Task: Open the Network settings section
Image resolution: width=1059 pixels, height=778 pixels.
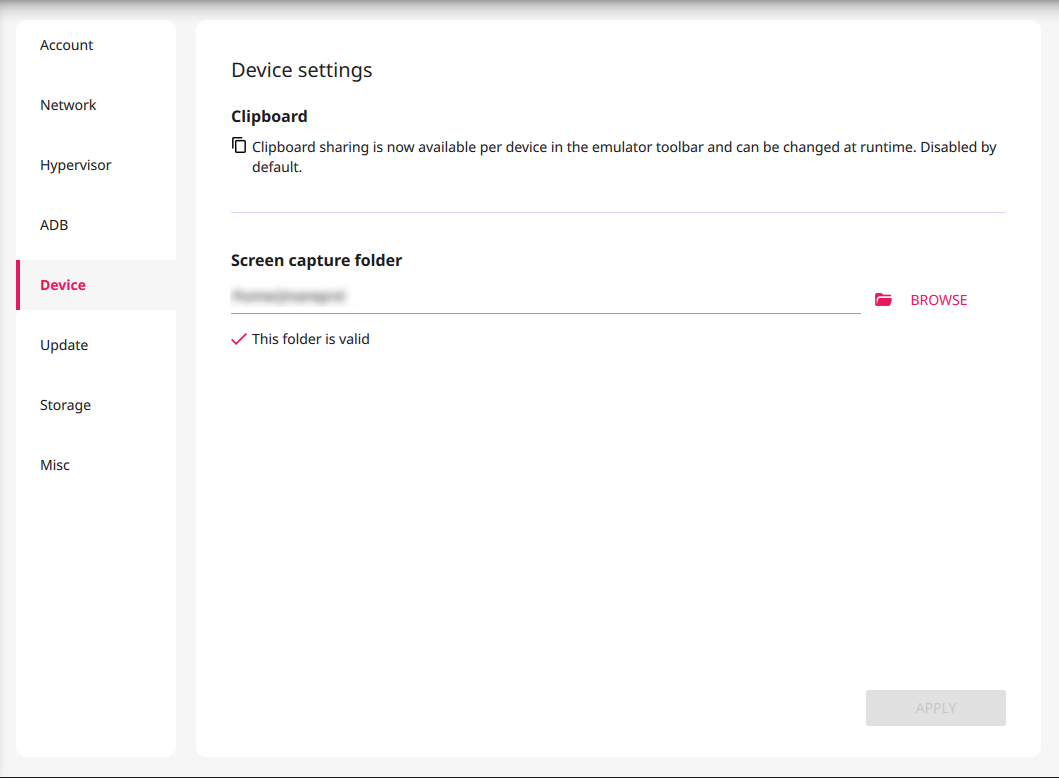Action: [x=68, y=105]
